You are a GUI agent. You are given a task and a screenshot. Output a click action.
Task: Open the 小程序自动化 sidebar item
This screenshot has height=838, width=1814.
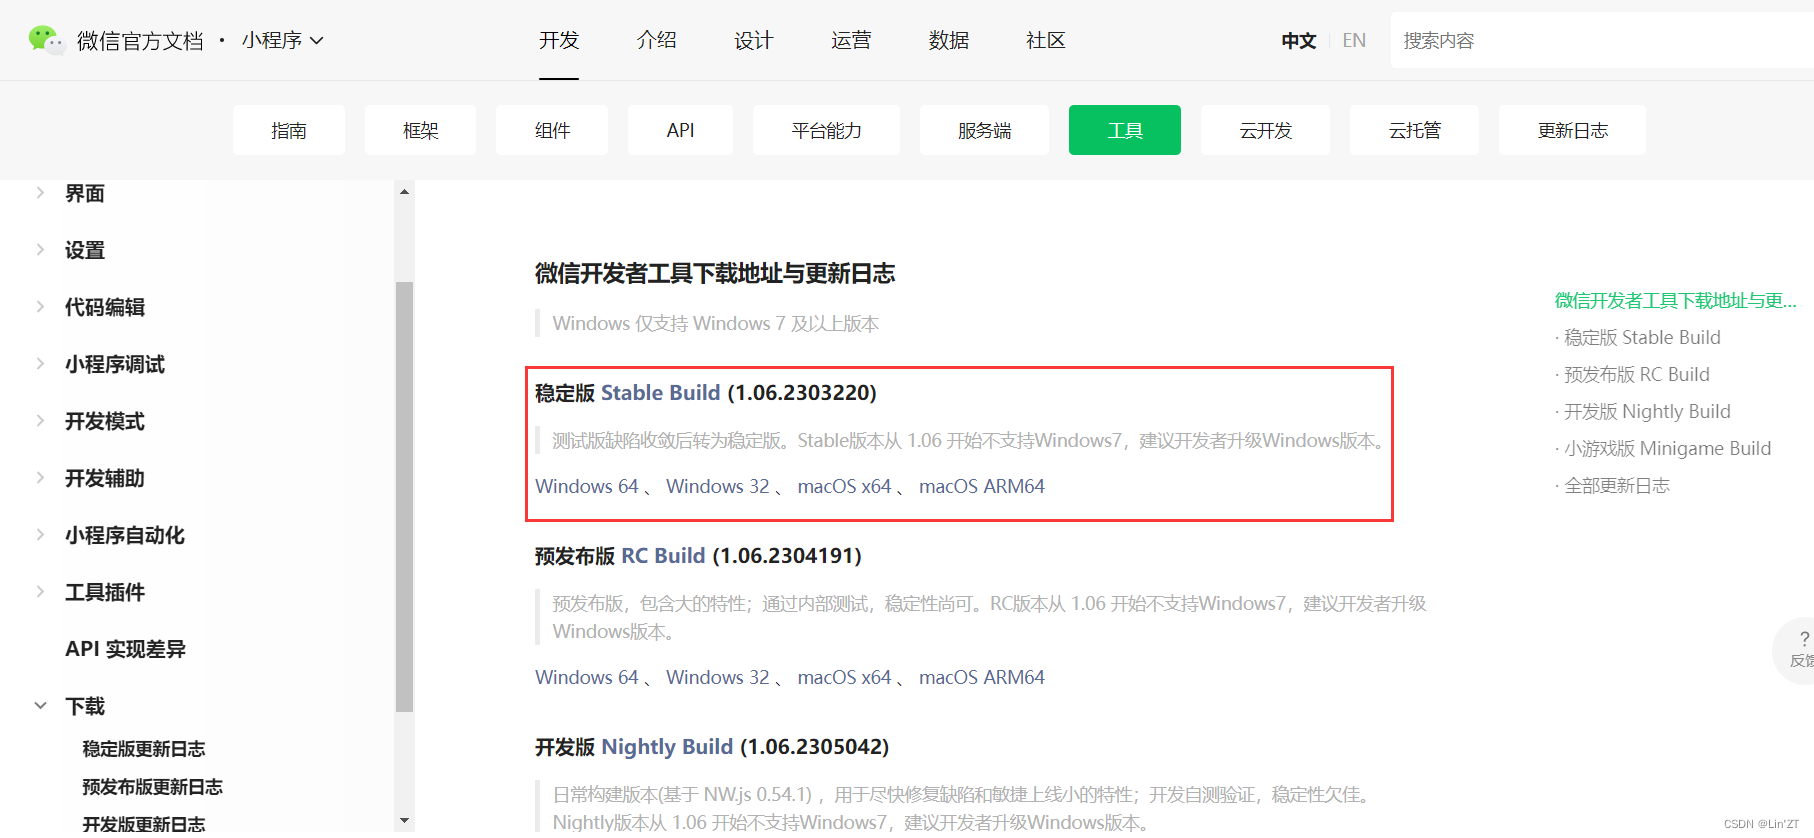coord(125,535)
